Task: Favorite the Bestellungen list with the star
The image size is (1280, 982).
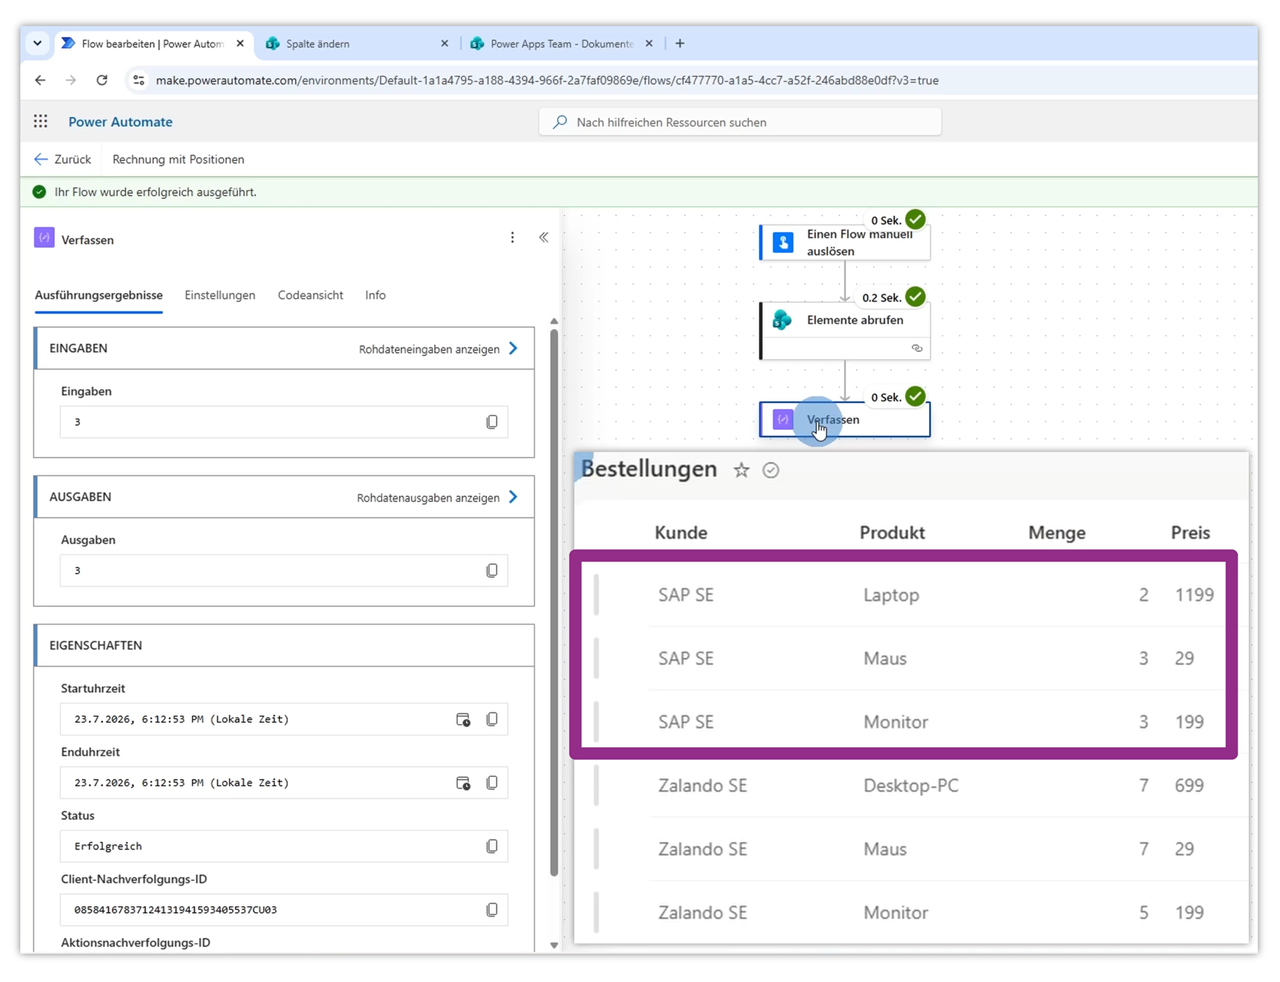Action: pyautogui.click(x=741, y=470)
